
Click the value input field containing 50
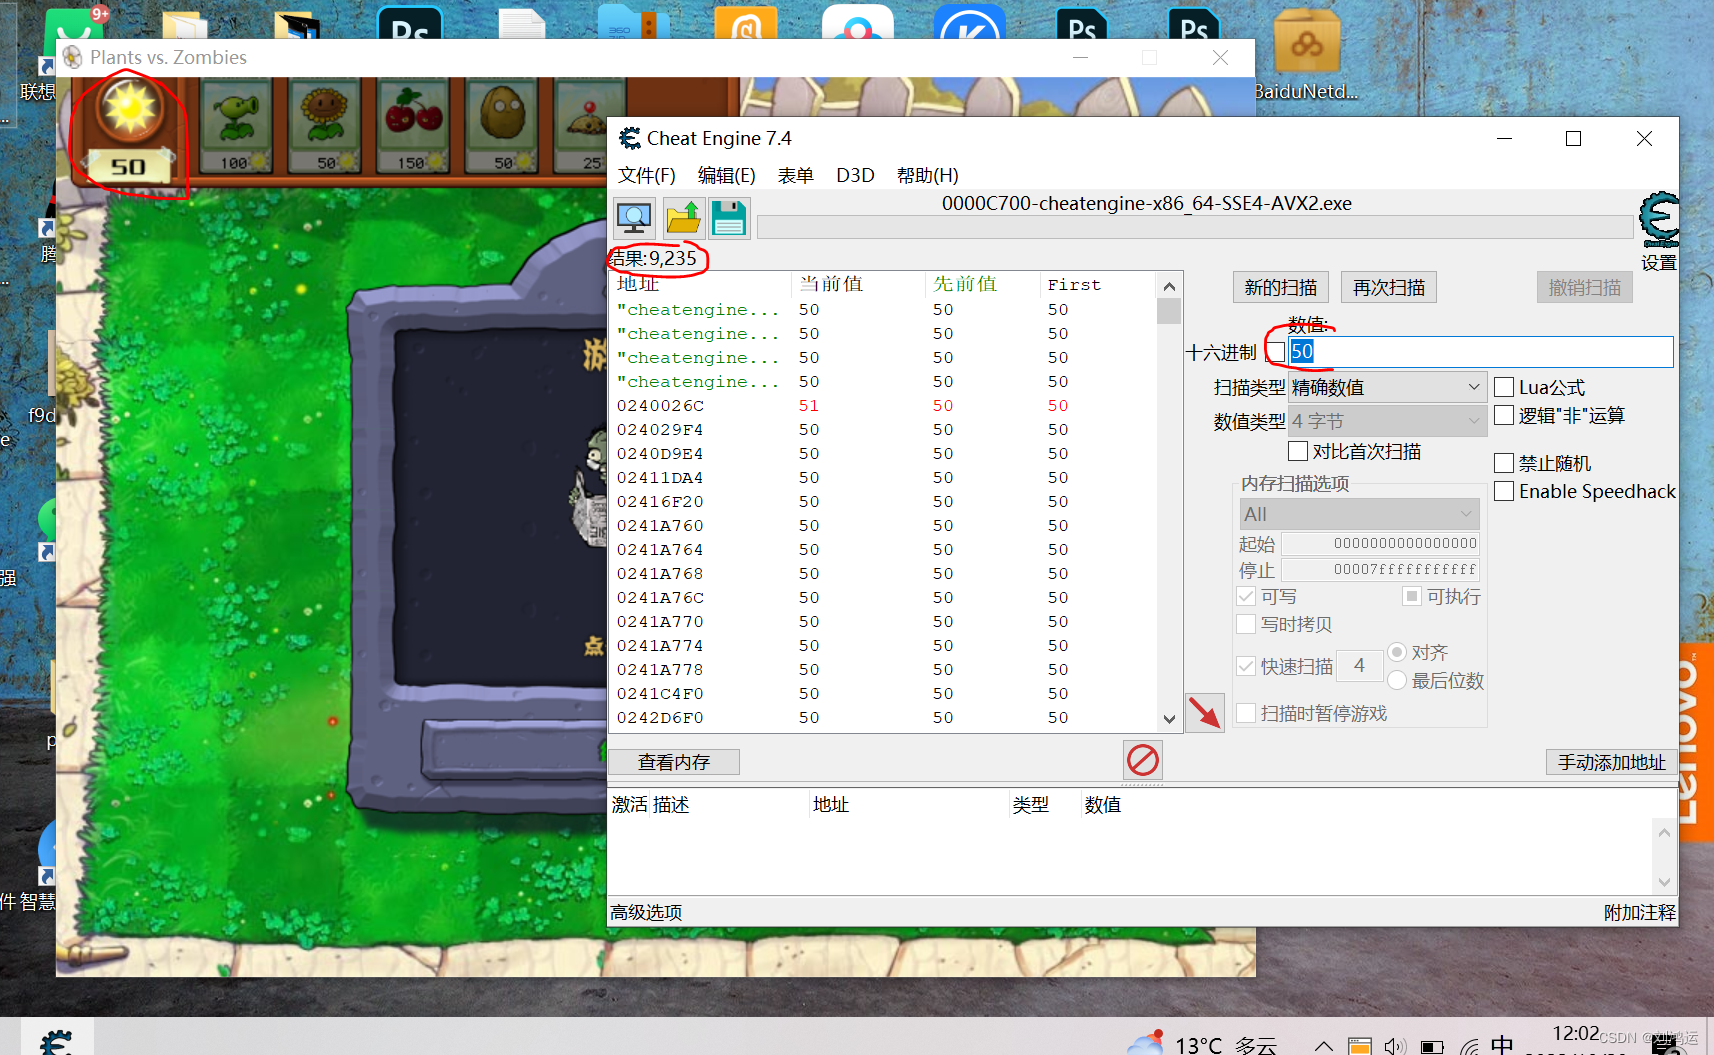tap(1481, 351)
